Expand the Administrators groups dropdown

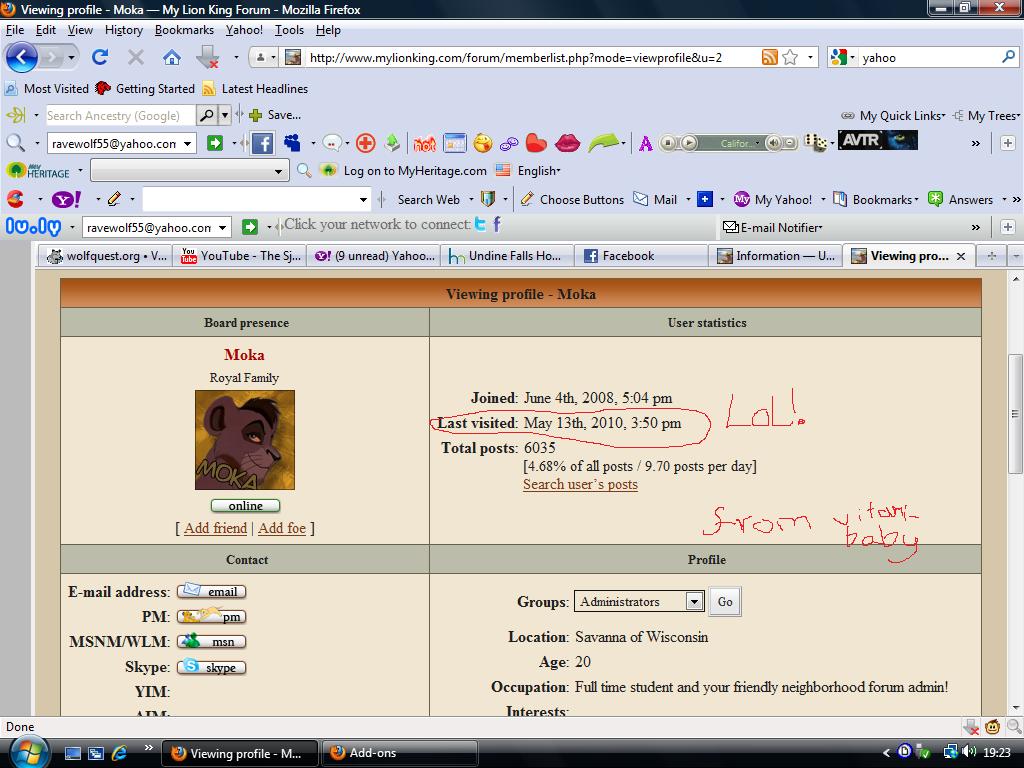tap(694, 601)
